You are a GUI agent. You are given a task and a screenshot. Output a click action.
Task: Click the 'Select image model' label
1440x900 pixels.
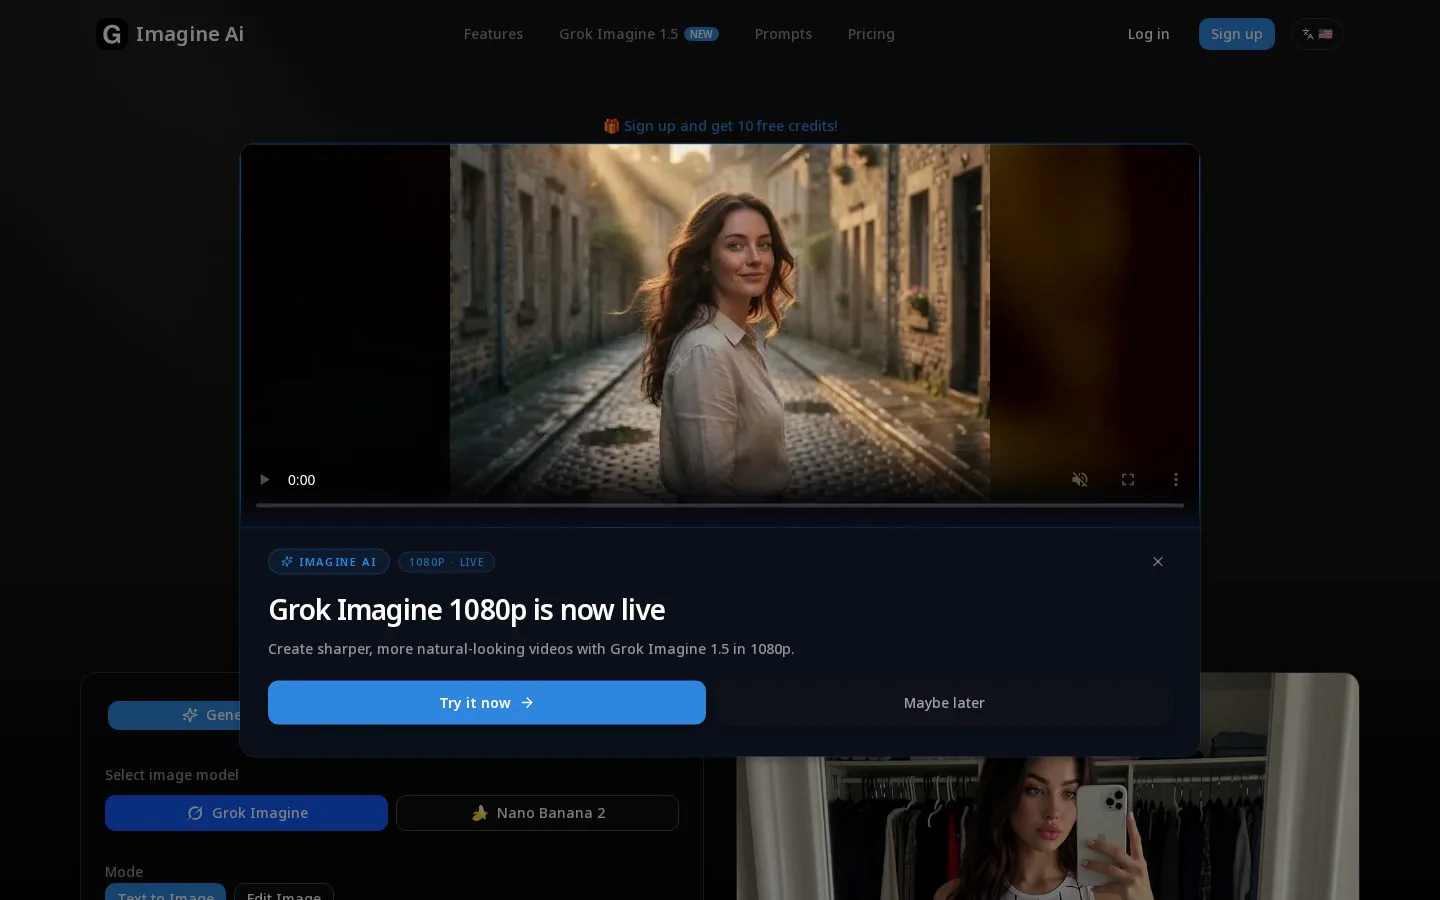(x=172, y=775)
